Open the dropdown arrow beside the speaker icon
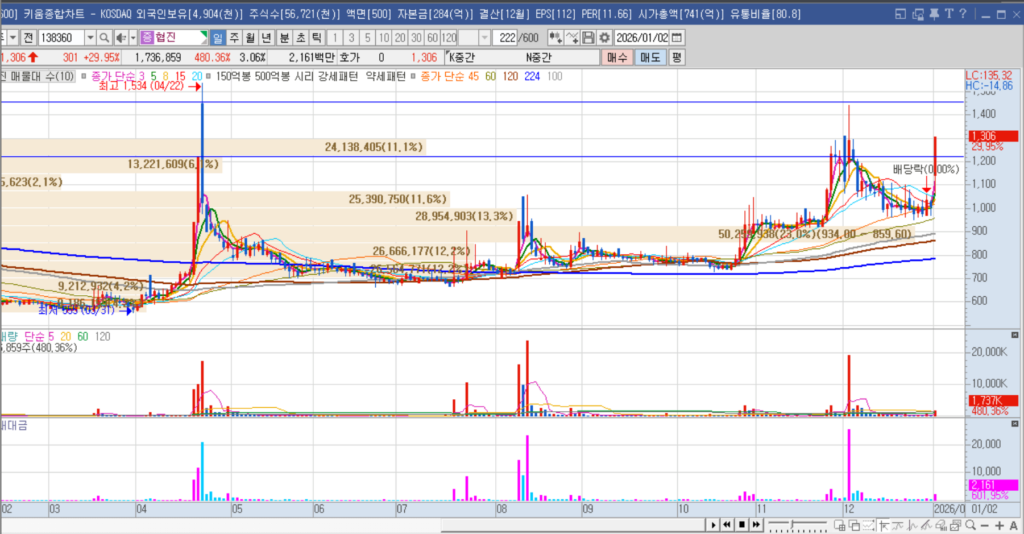Screen dimensions: 1024x534 [x=132, y=37]
